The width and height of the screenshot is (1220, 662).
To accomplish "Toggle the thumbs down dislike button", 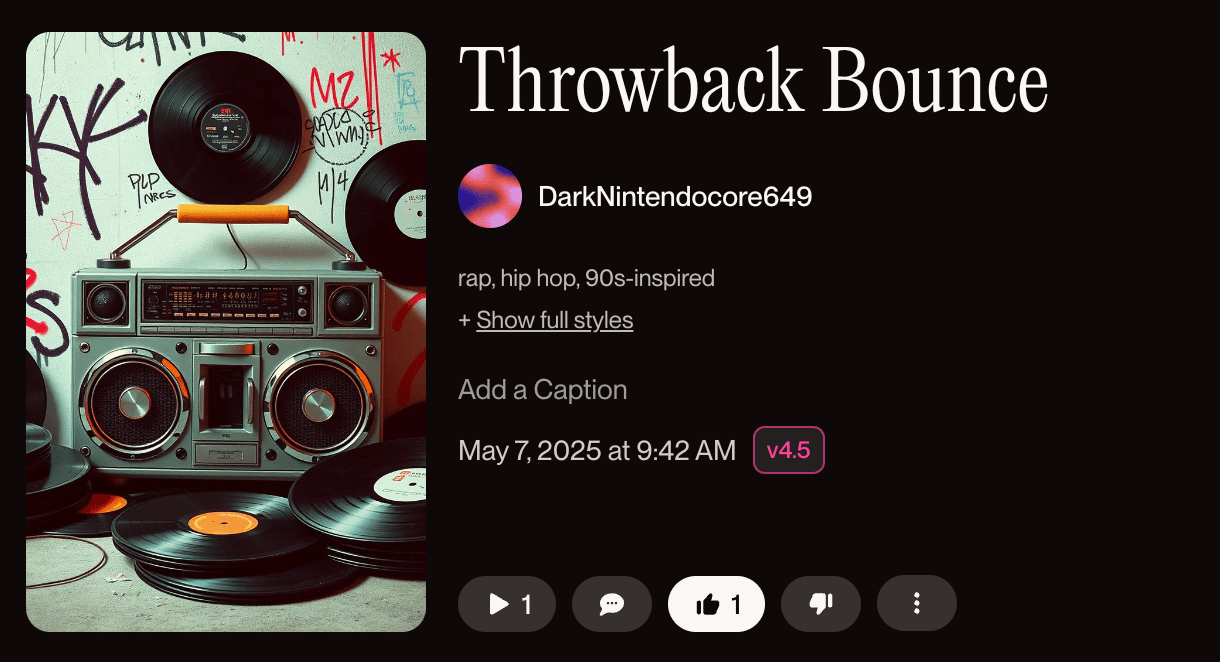I will tap(821, 604).
